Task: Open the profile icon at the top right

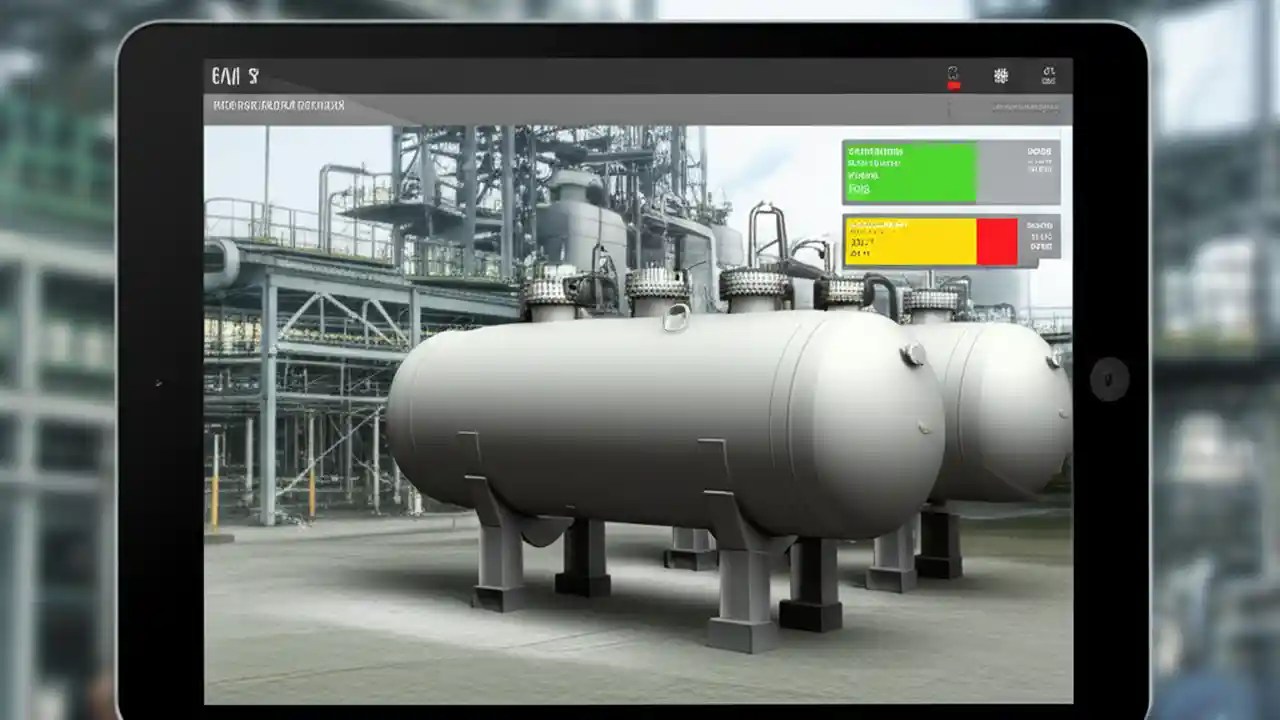Action: (x=1047, y=74)
